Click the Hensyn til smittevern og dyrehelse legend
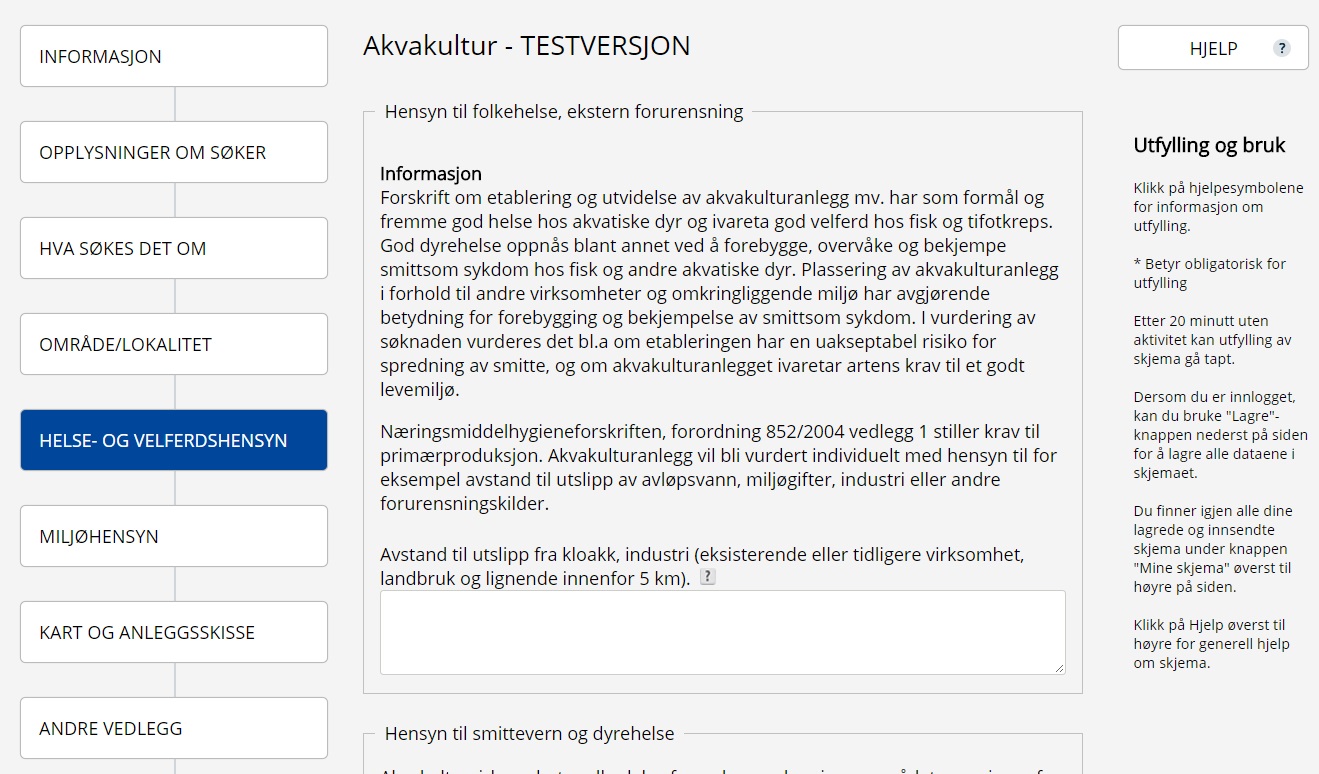The height and width of the screenshot is (774, 1319). (529, 734)
